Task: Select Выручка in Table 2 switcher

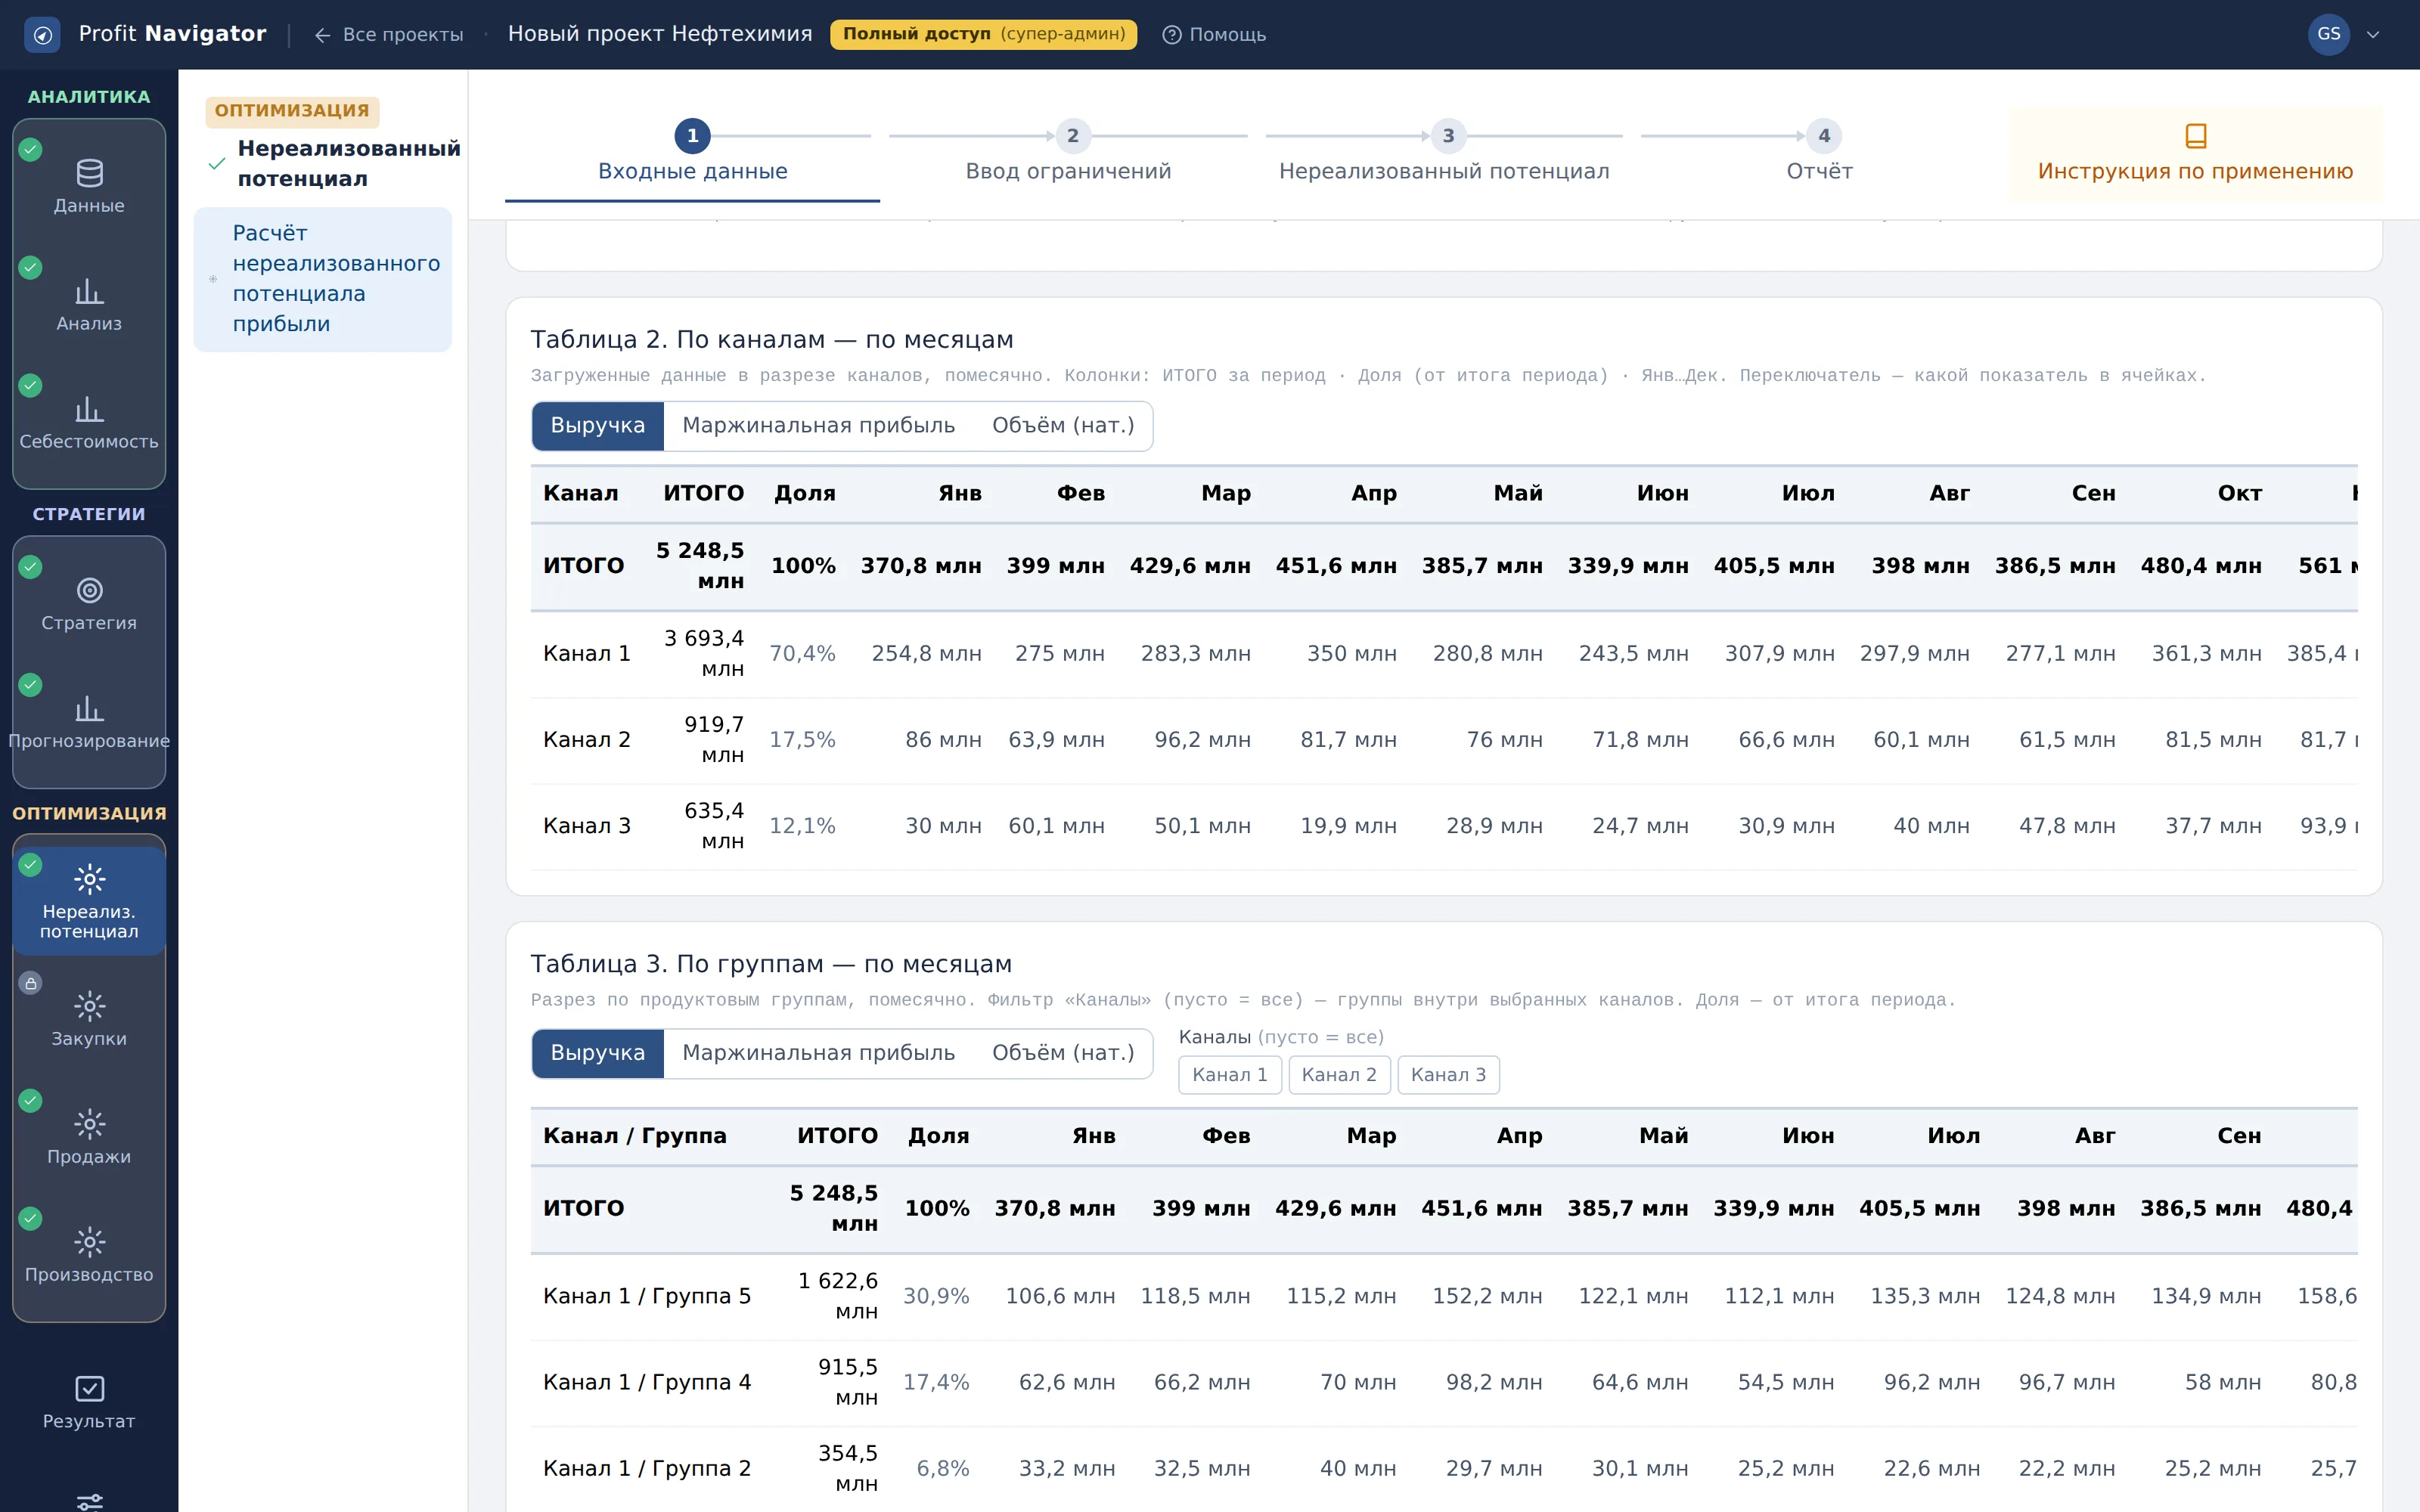Action: 598,426
